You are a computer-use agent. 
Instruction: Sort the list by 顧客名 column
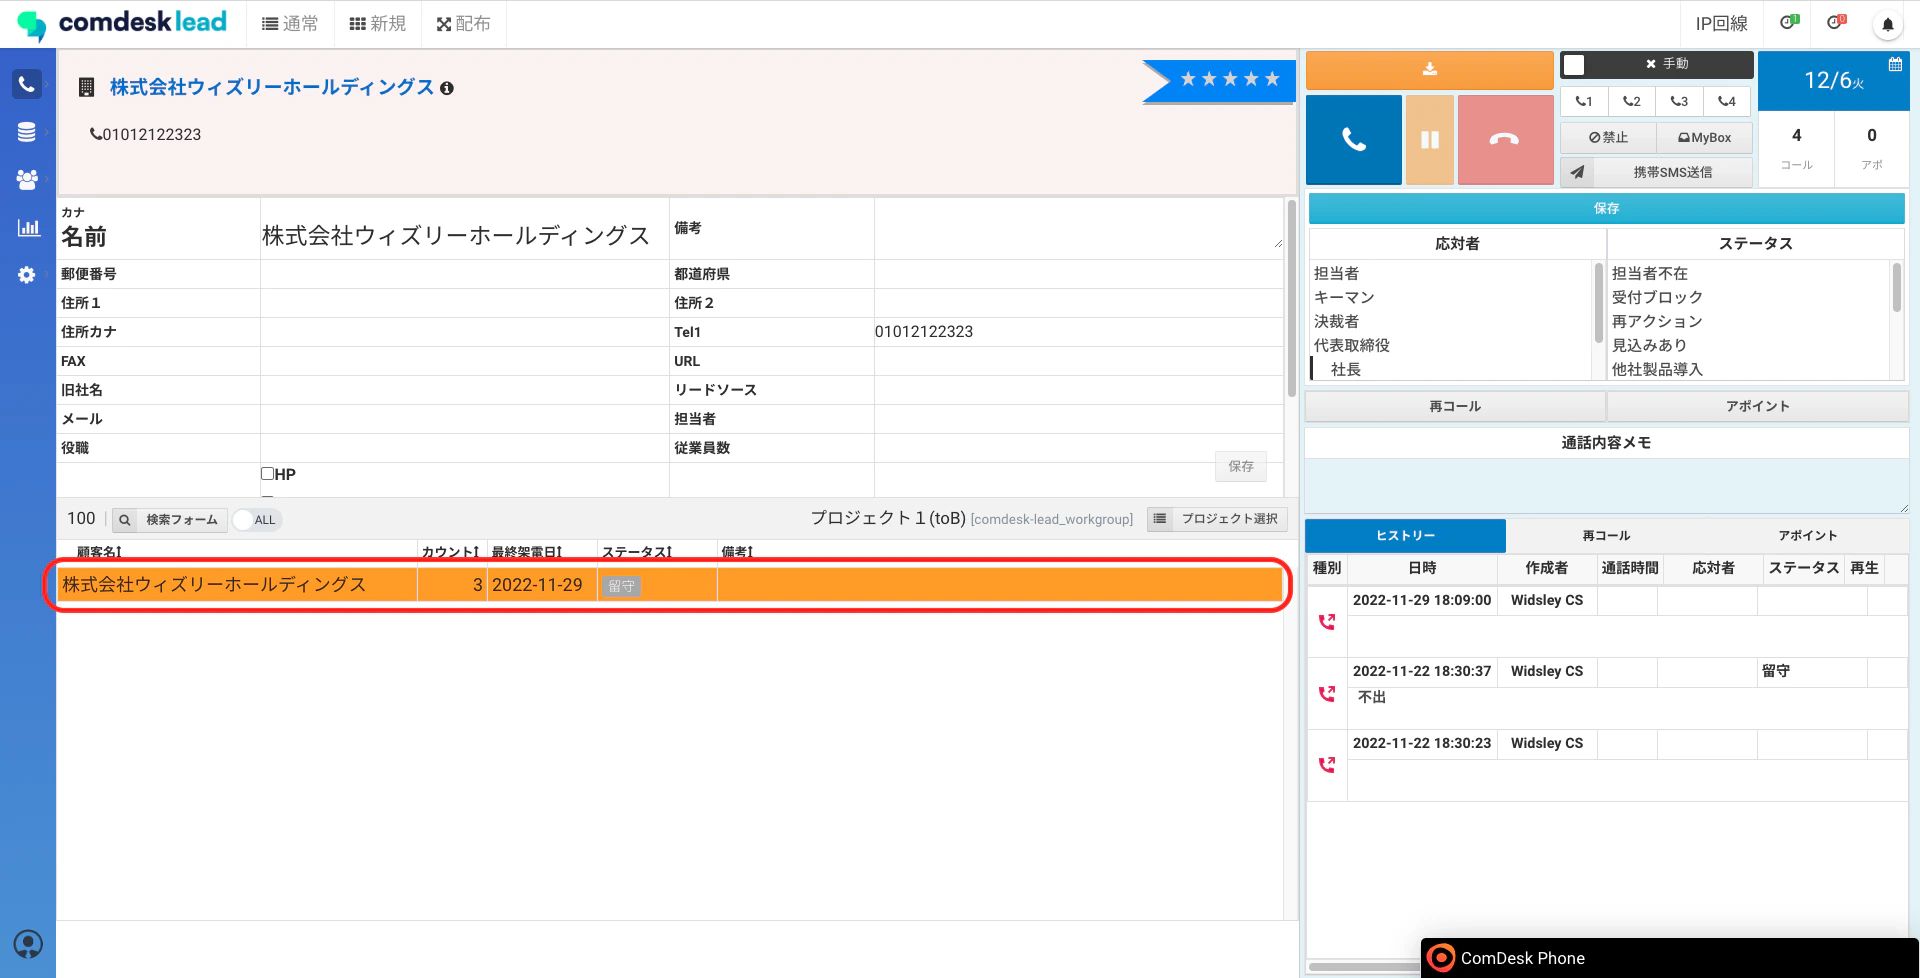99,552
